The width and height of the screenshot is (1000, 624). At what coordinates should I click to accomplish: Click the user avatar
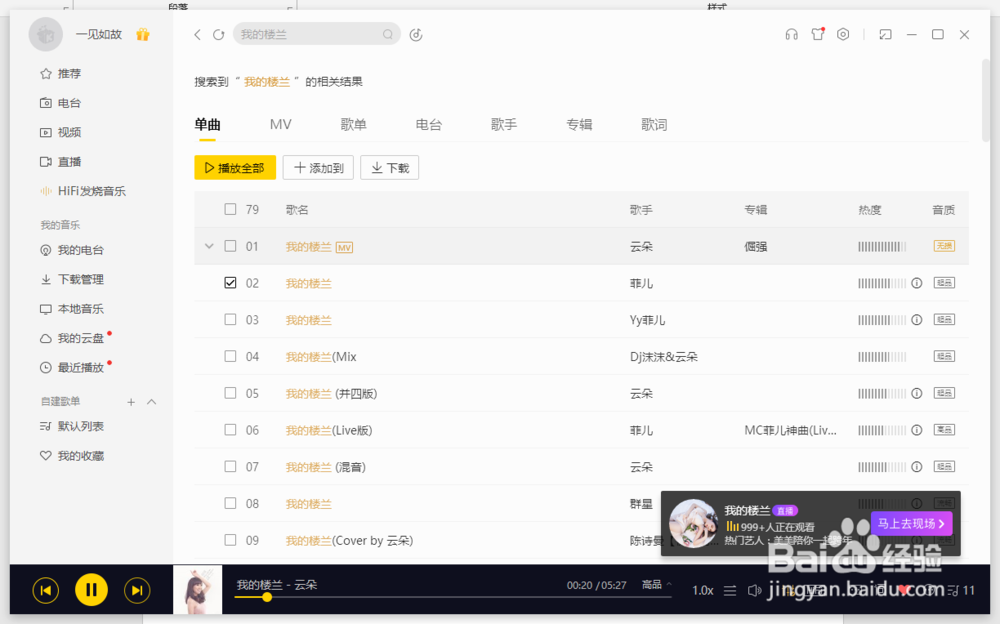[x=46, y=34]
